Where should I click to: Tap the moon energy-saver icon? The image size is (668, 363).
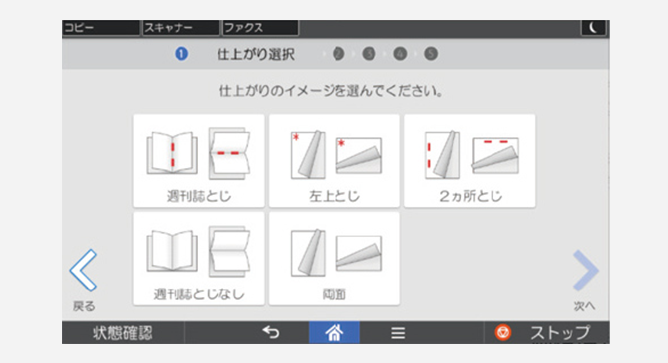pyautogui.click(x=593, y=28)
